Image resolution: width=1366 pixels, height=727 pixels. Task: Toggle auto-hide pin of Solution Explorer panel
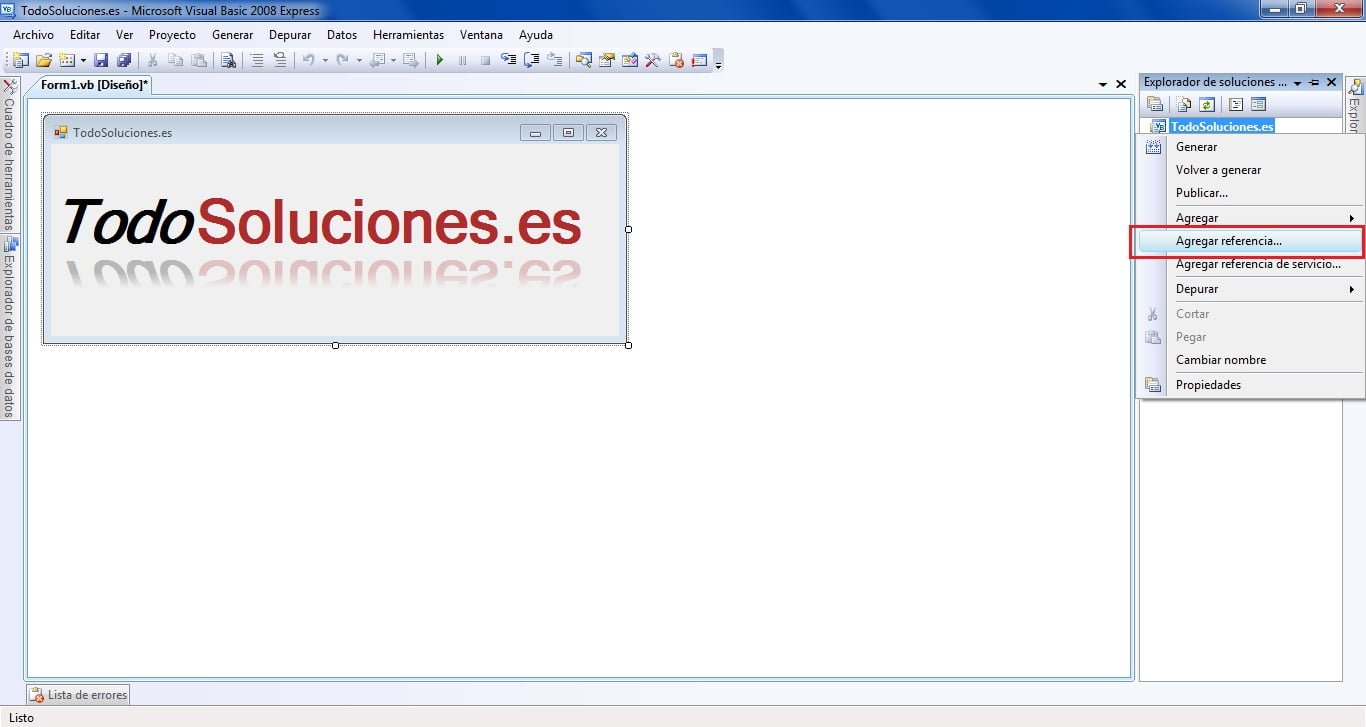point(1314,82)
